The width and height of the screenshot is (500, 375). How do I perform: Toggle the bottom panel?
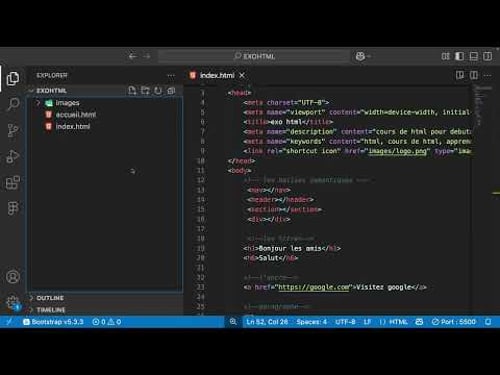(473, 56)
